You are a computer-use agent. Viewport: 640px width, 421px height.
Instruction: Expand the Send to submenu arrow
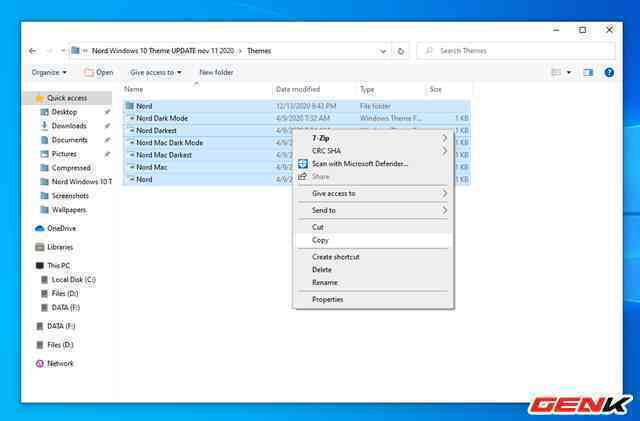(x=444, y=210)
